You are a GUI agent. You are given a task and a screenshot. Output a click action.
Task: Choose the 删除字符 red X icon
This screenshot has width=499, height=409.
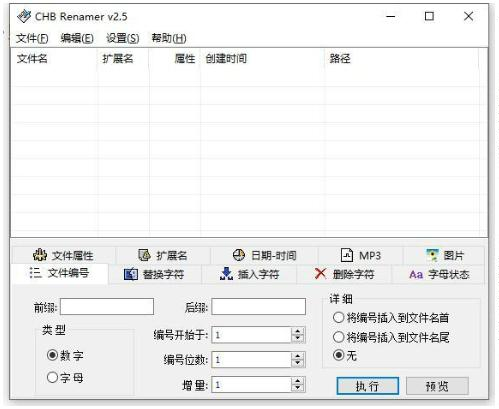(320, 274)
